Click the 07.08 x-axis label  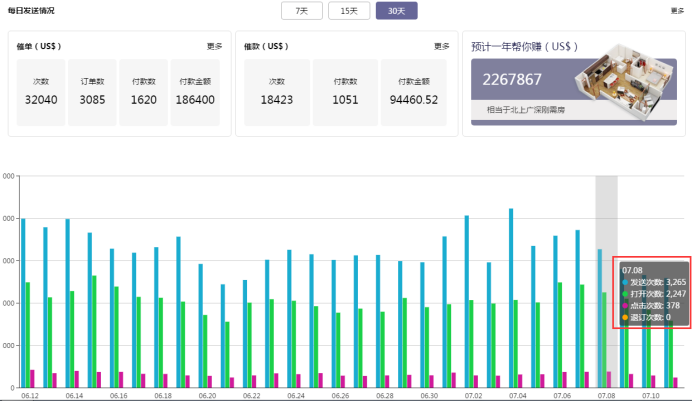(x=606, y=396)
